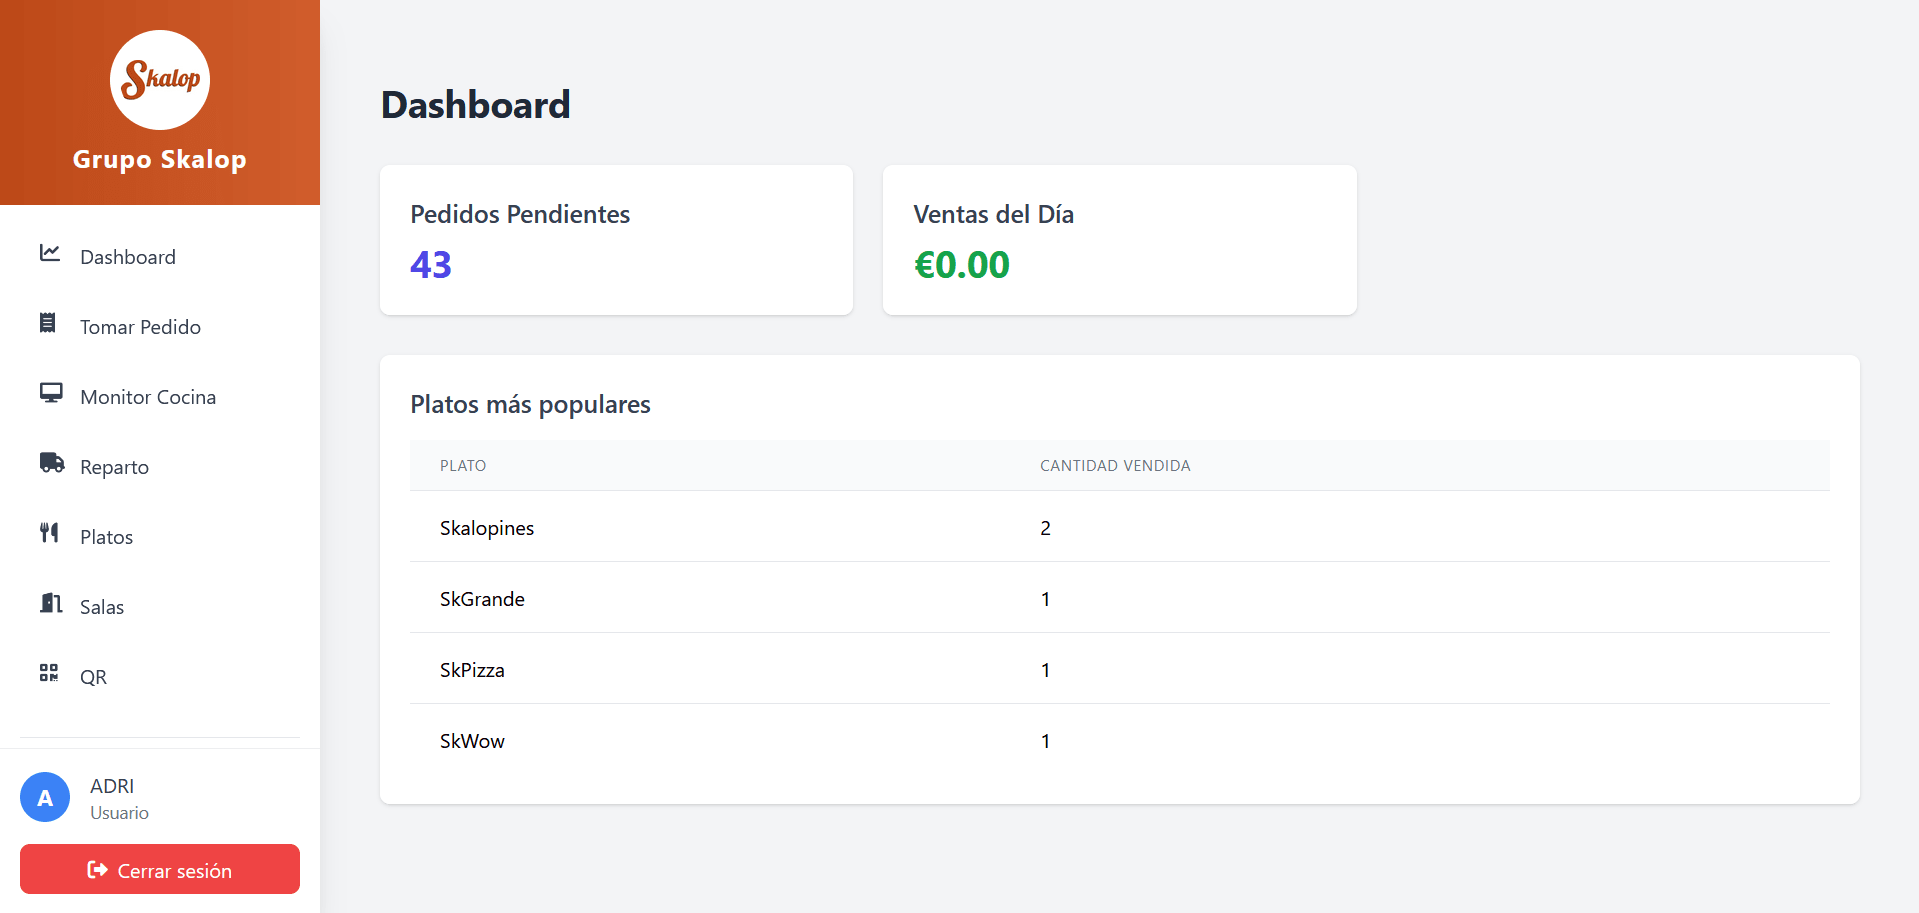Click the pending orders count 43
This screenshot has width=1919, height=913.
point(430,264)
